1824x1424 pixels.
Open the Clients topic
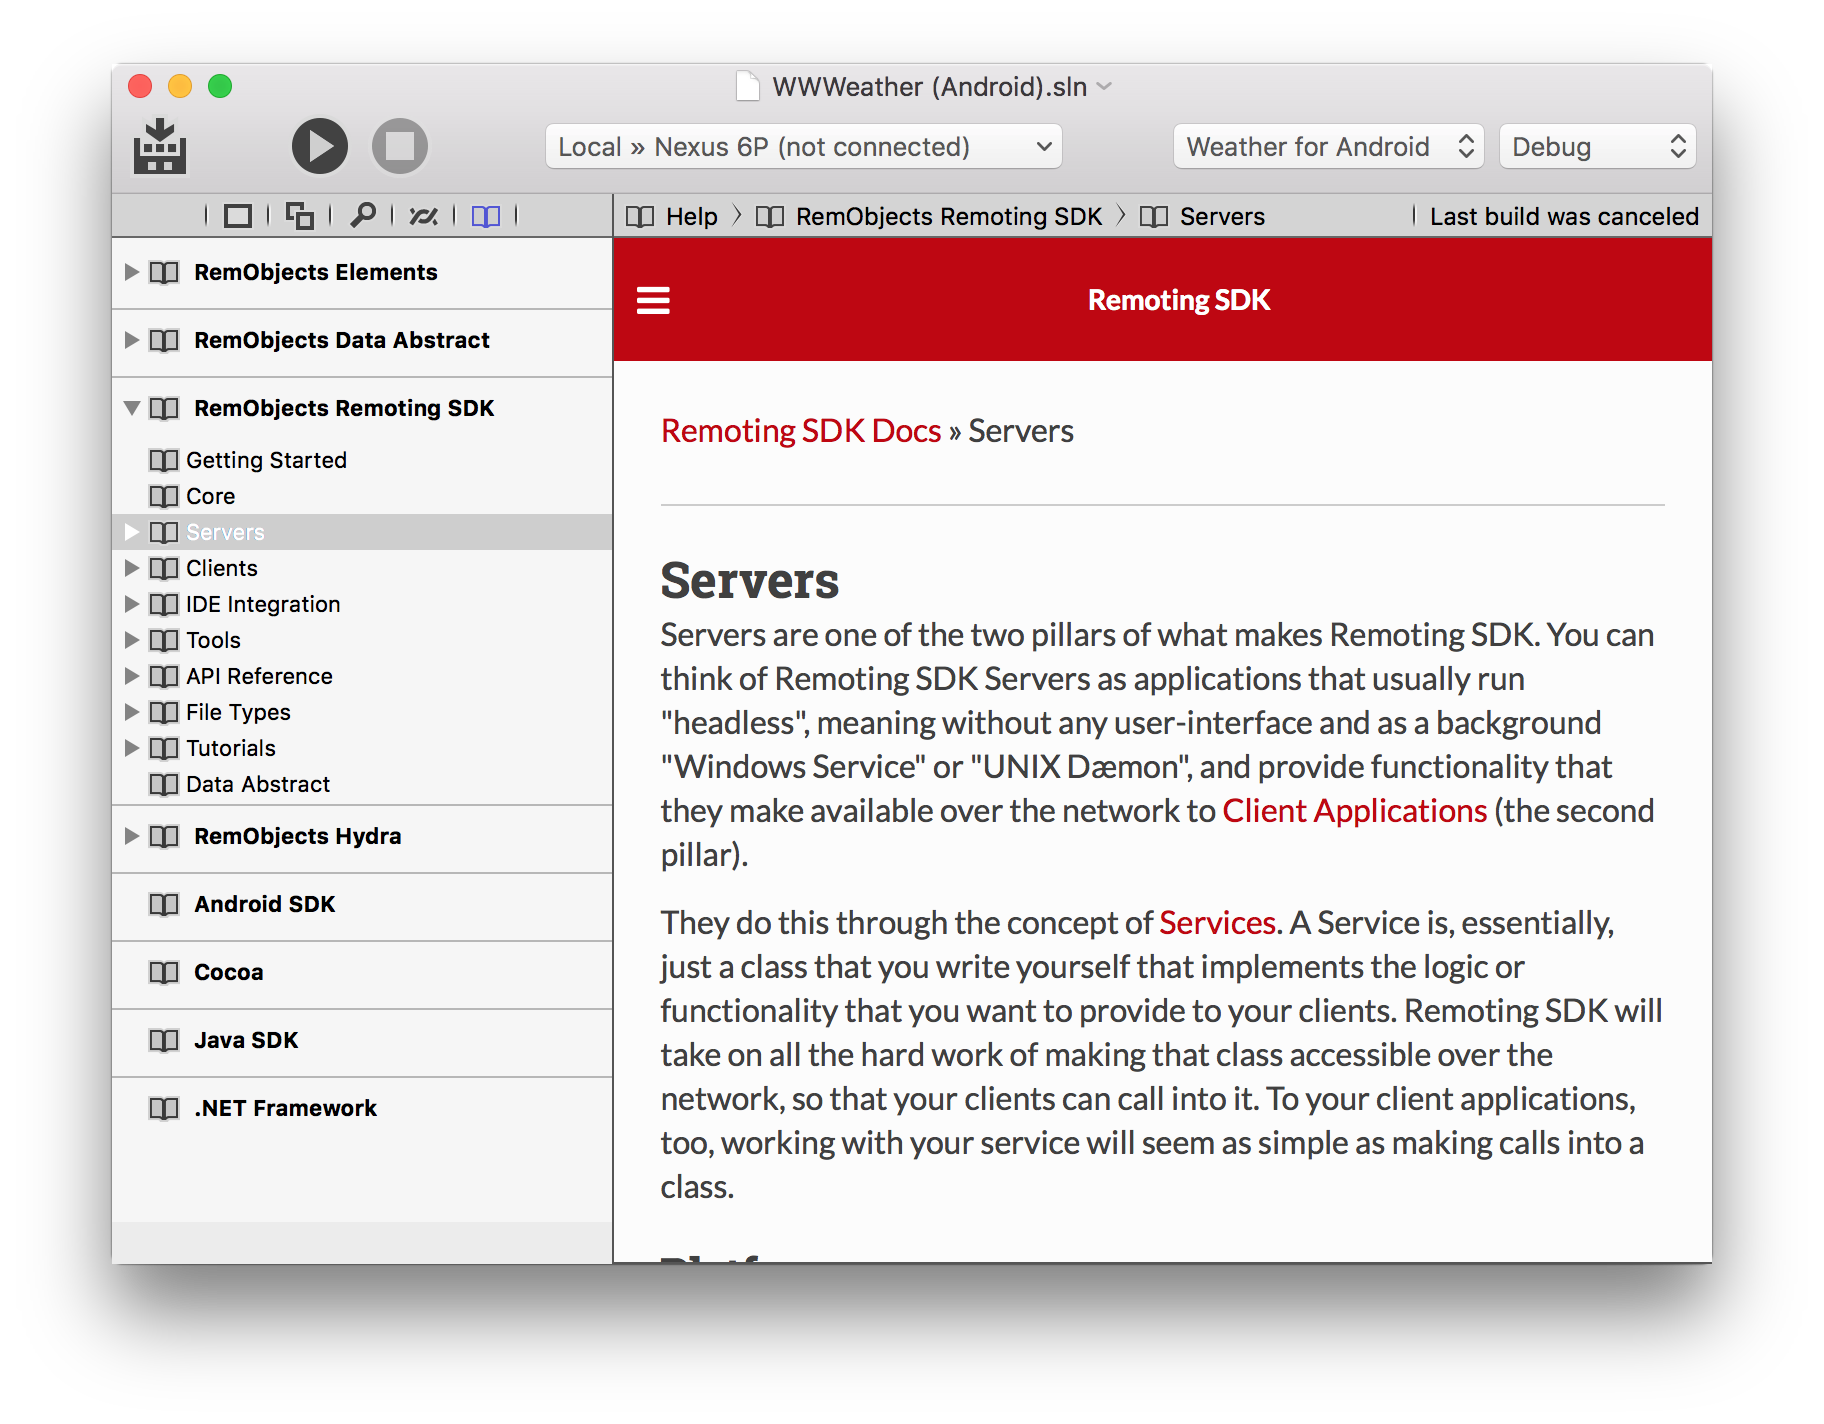tap(222, 568)
